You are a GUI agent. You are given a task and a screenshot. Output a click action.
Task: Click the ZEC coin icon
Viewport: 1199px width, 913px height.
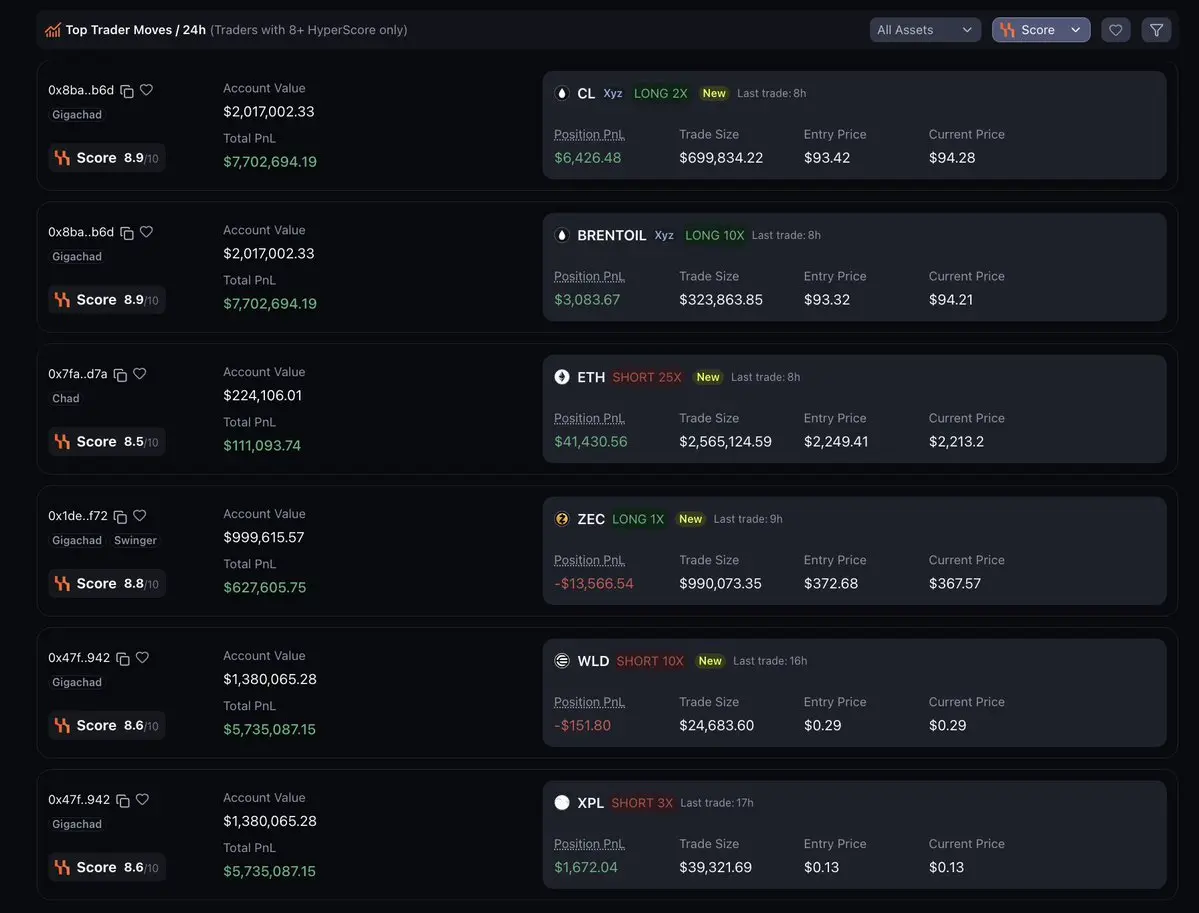(562, 519)
